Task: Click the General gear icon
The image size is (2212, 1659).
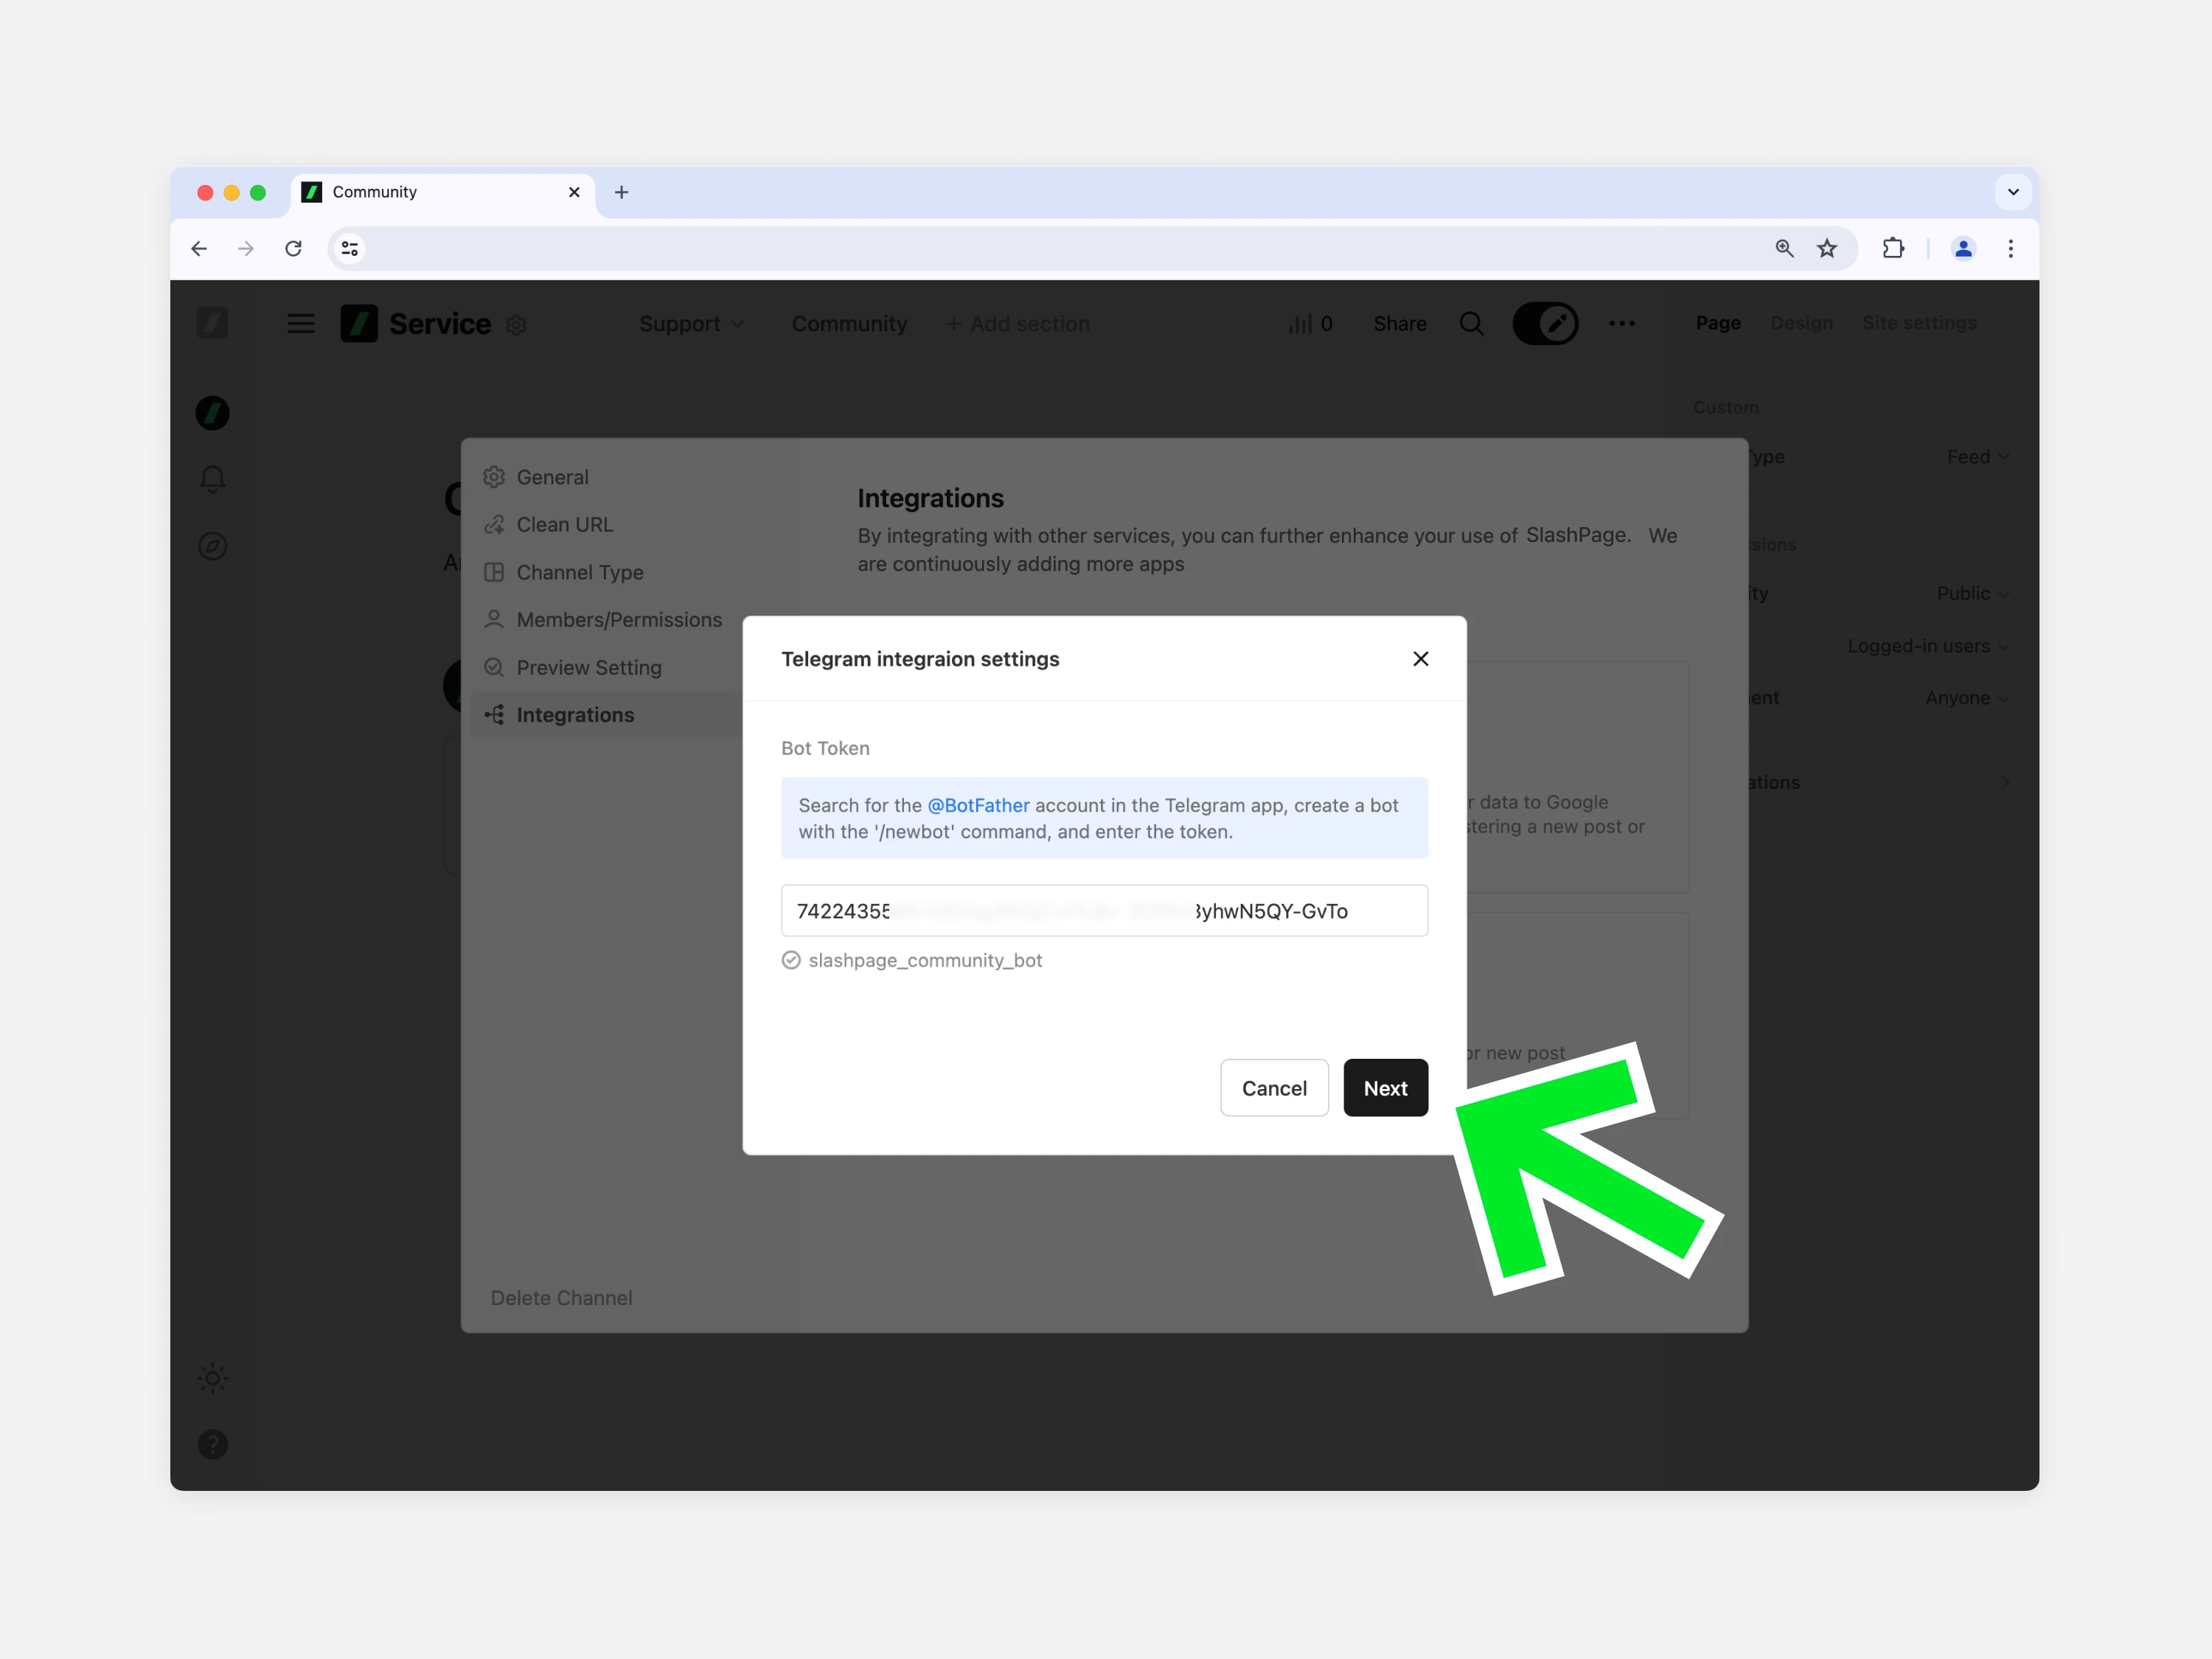Action: point(494,477)
